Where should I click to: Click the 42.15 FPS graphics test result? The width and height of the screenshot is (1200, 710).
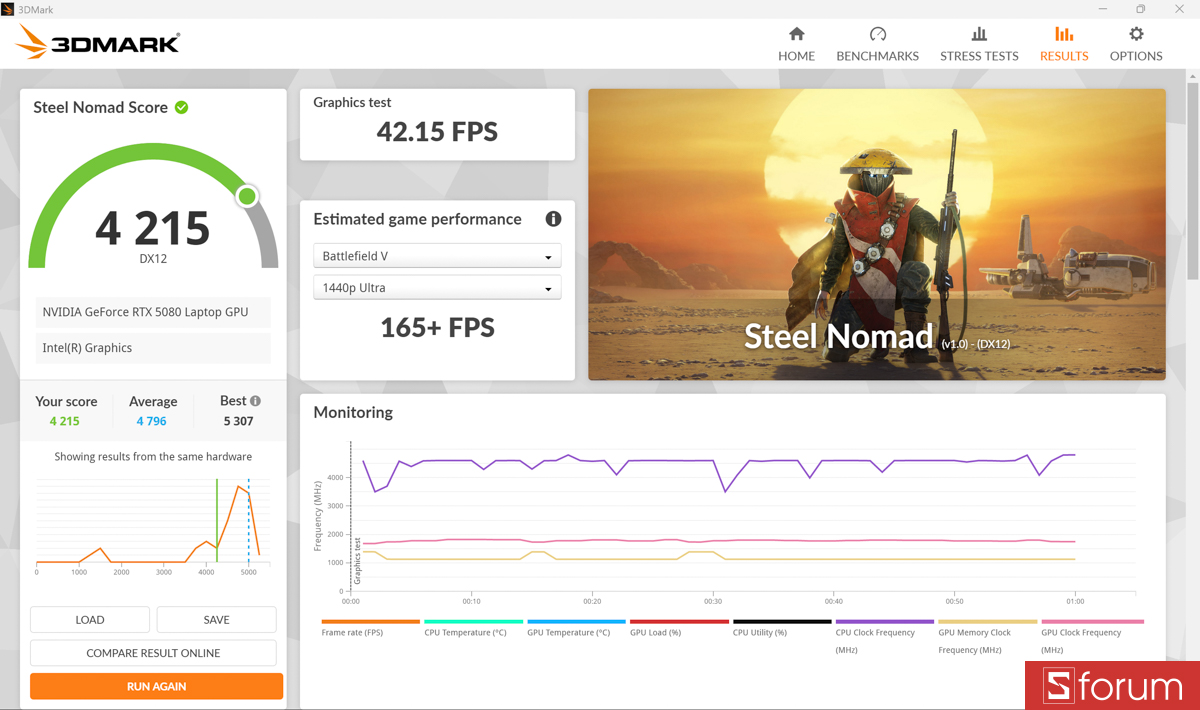437,132
